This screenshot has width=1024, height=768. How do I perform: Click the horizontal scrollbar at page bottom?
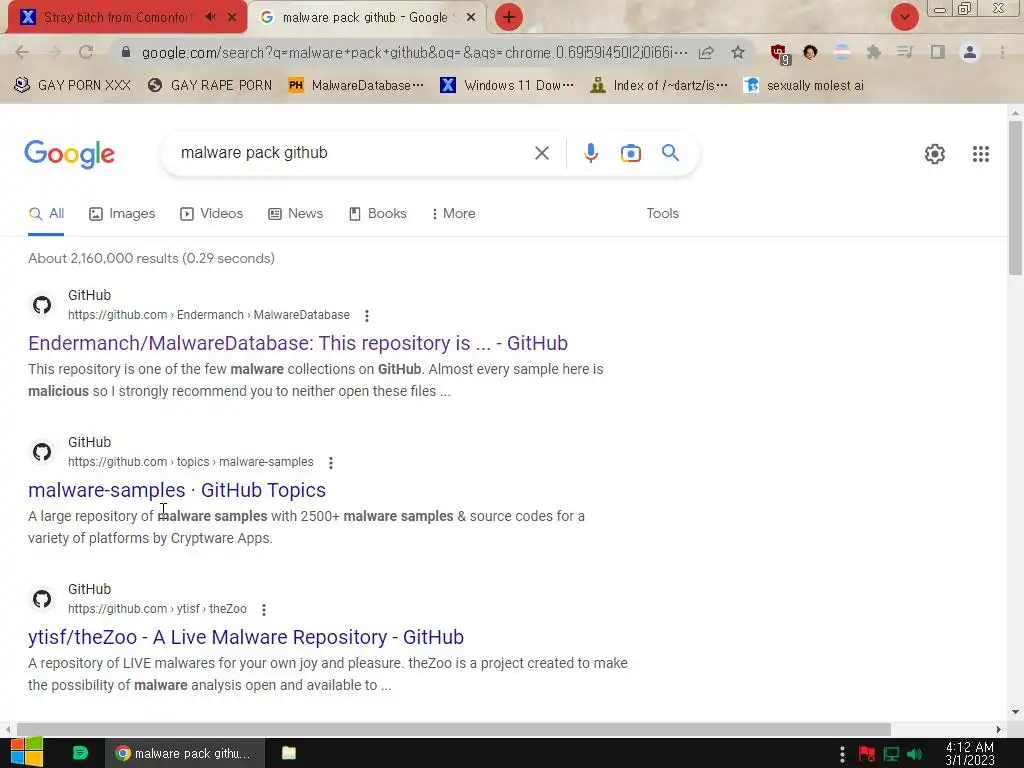[x=454, y=729]
